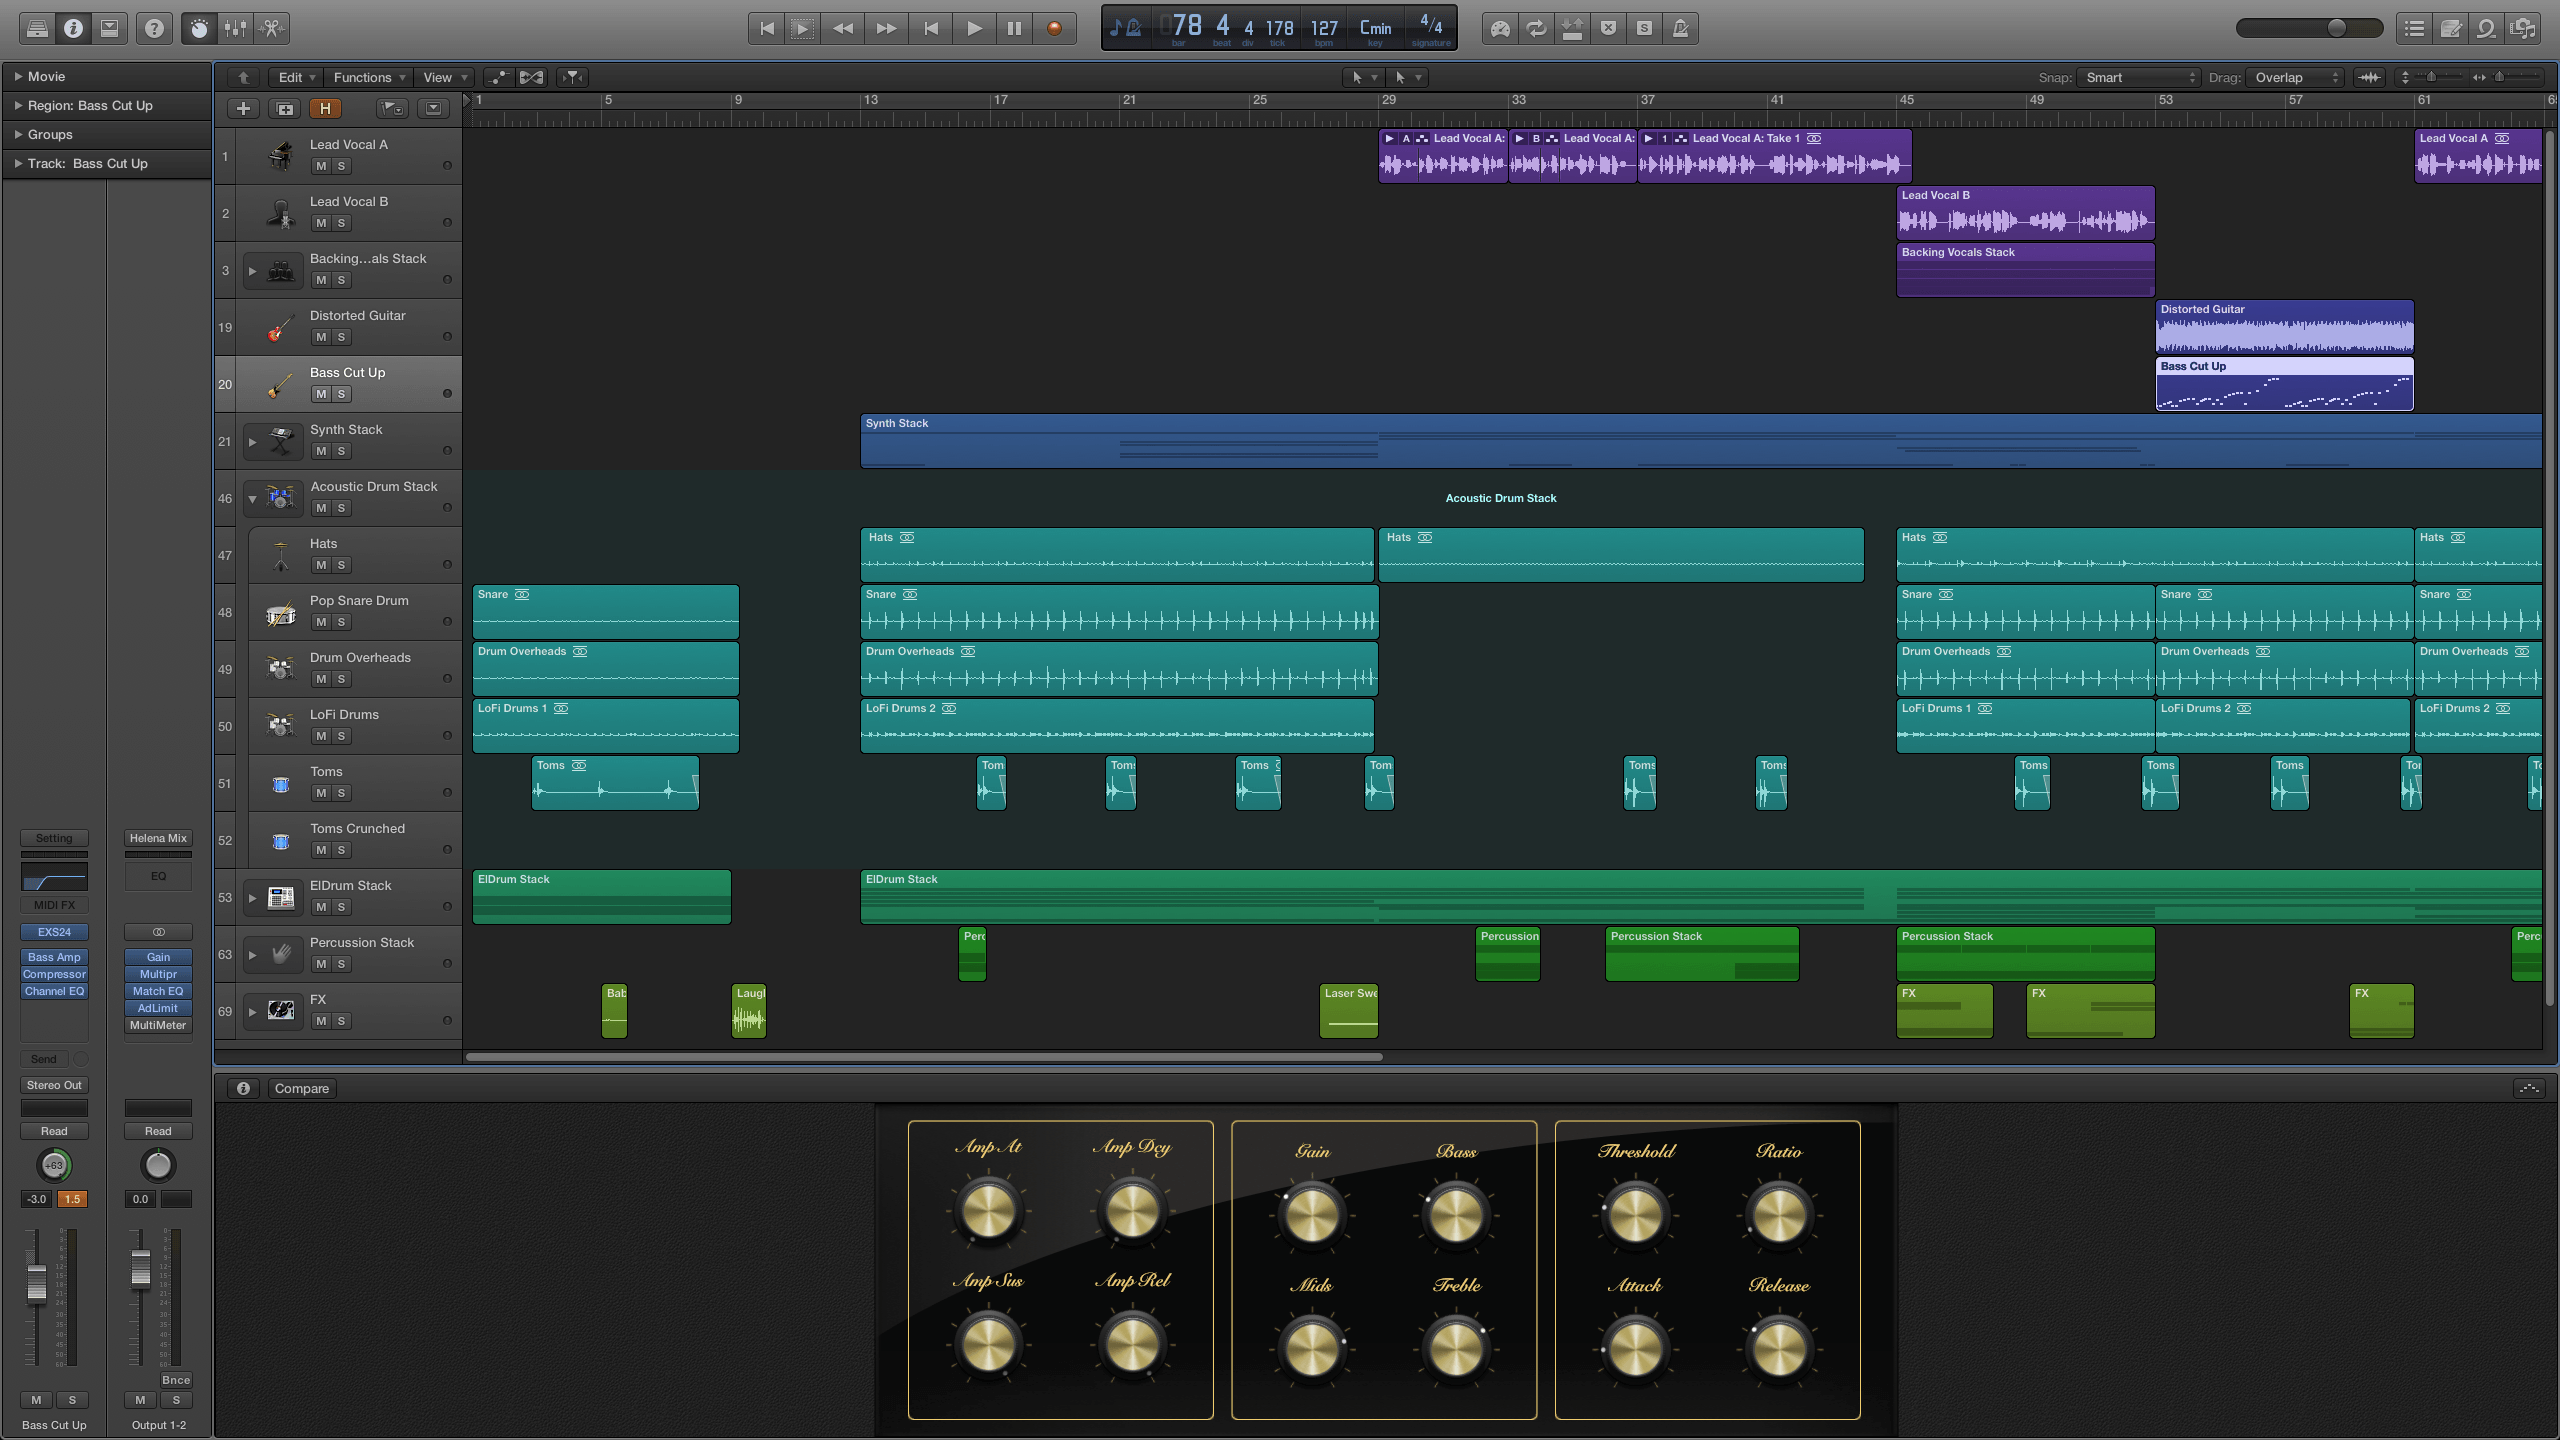Viewport: 2560px width, 1440px height.
Task: Expand the Percussion Stack group
Action: coord(251,953)
